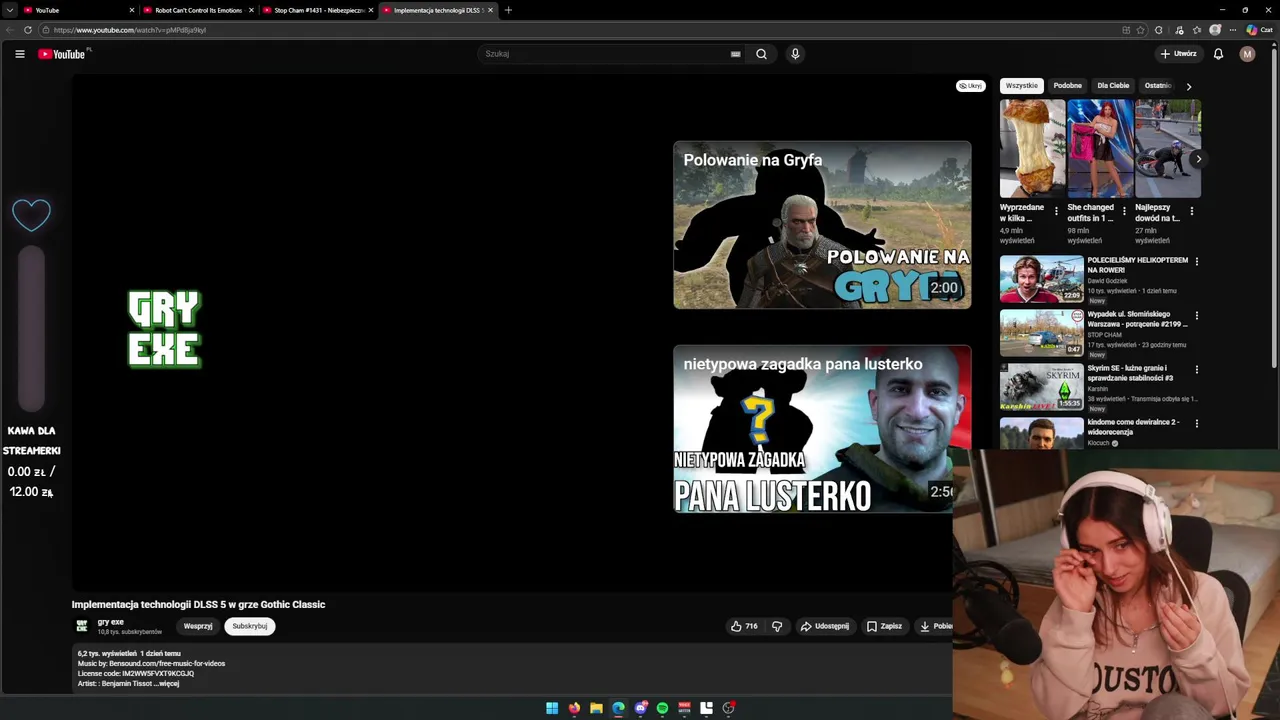Image resolution: width=1280 pixels, height=720 pixels.
Task: Open more options for Wyprzedane short
Action: [x=1056, y=212]
